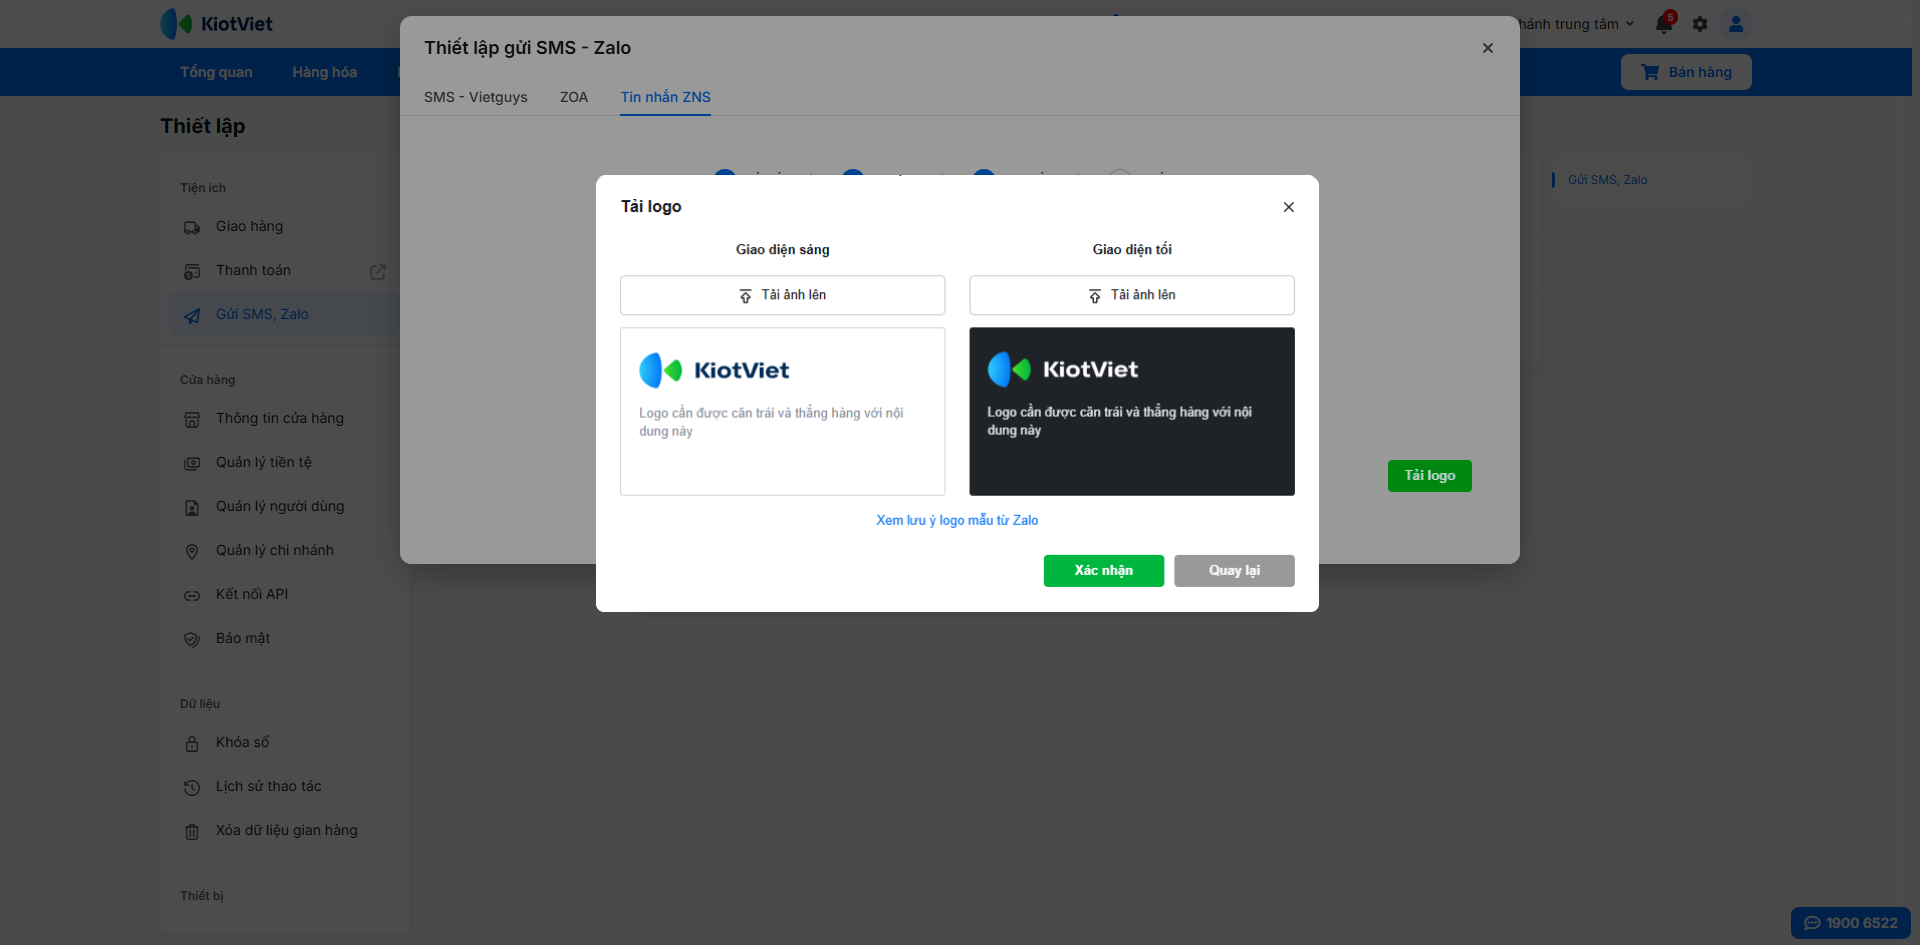
Task: Open the 1900 6522 support chat button
Action: (1850, 923)
